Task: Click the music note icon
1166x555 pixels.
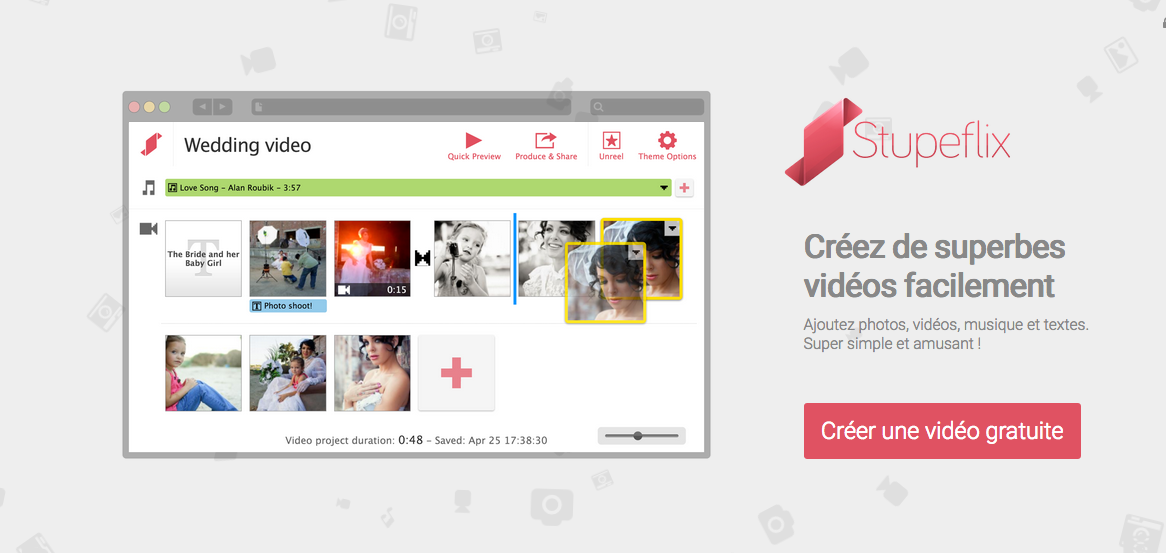Action: (x=149, y=188)
